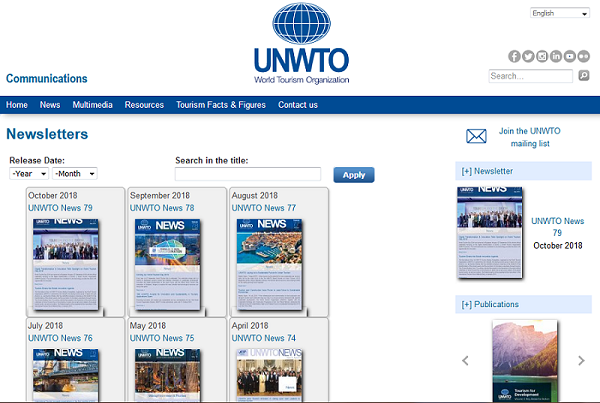Open the Multimedia menu item
Screen dimensions: 600x403
93,105
